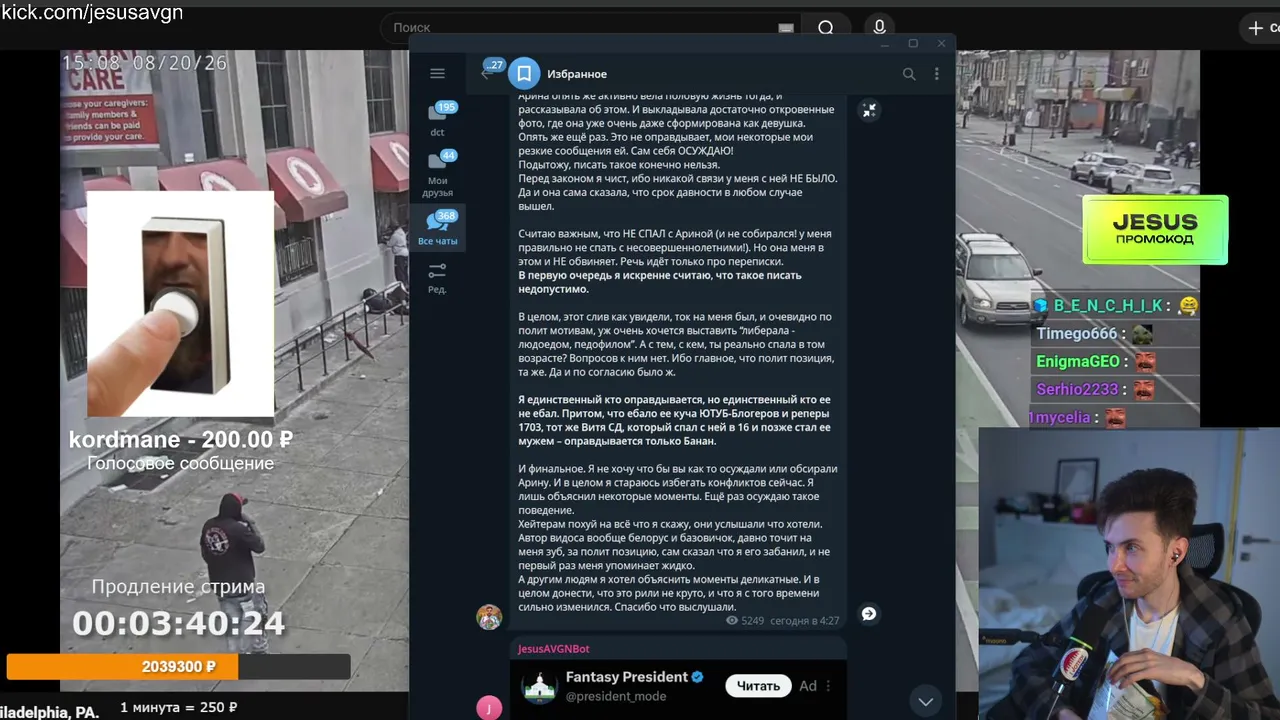Screen dimensions: 1280x720
Task: Click the magnifier search button in browser
Action: pyautogui.click(x=826, y=28)
